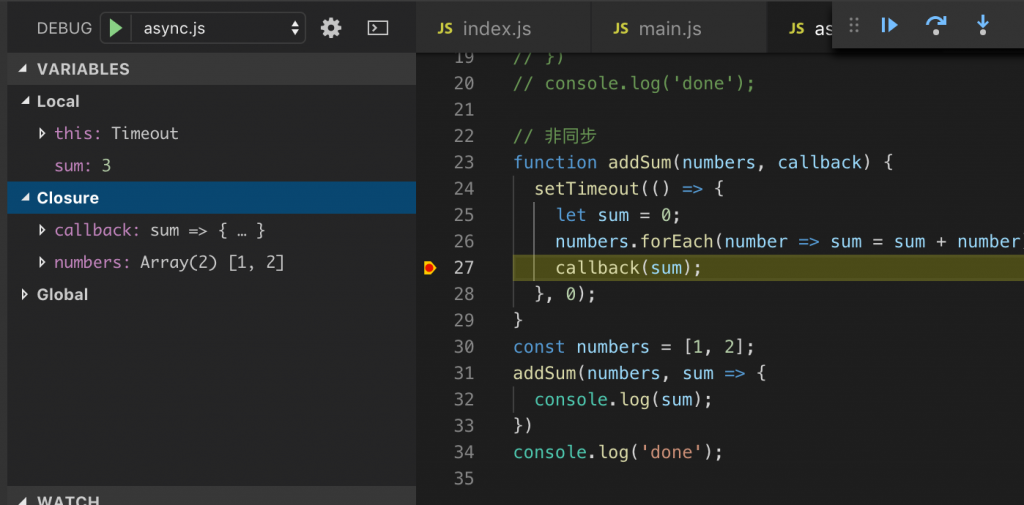This screenshot has height=505, width=1024.
Task: Open the debug console icon
Action: (x=378, y=28)
